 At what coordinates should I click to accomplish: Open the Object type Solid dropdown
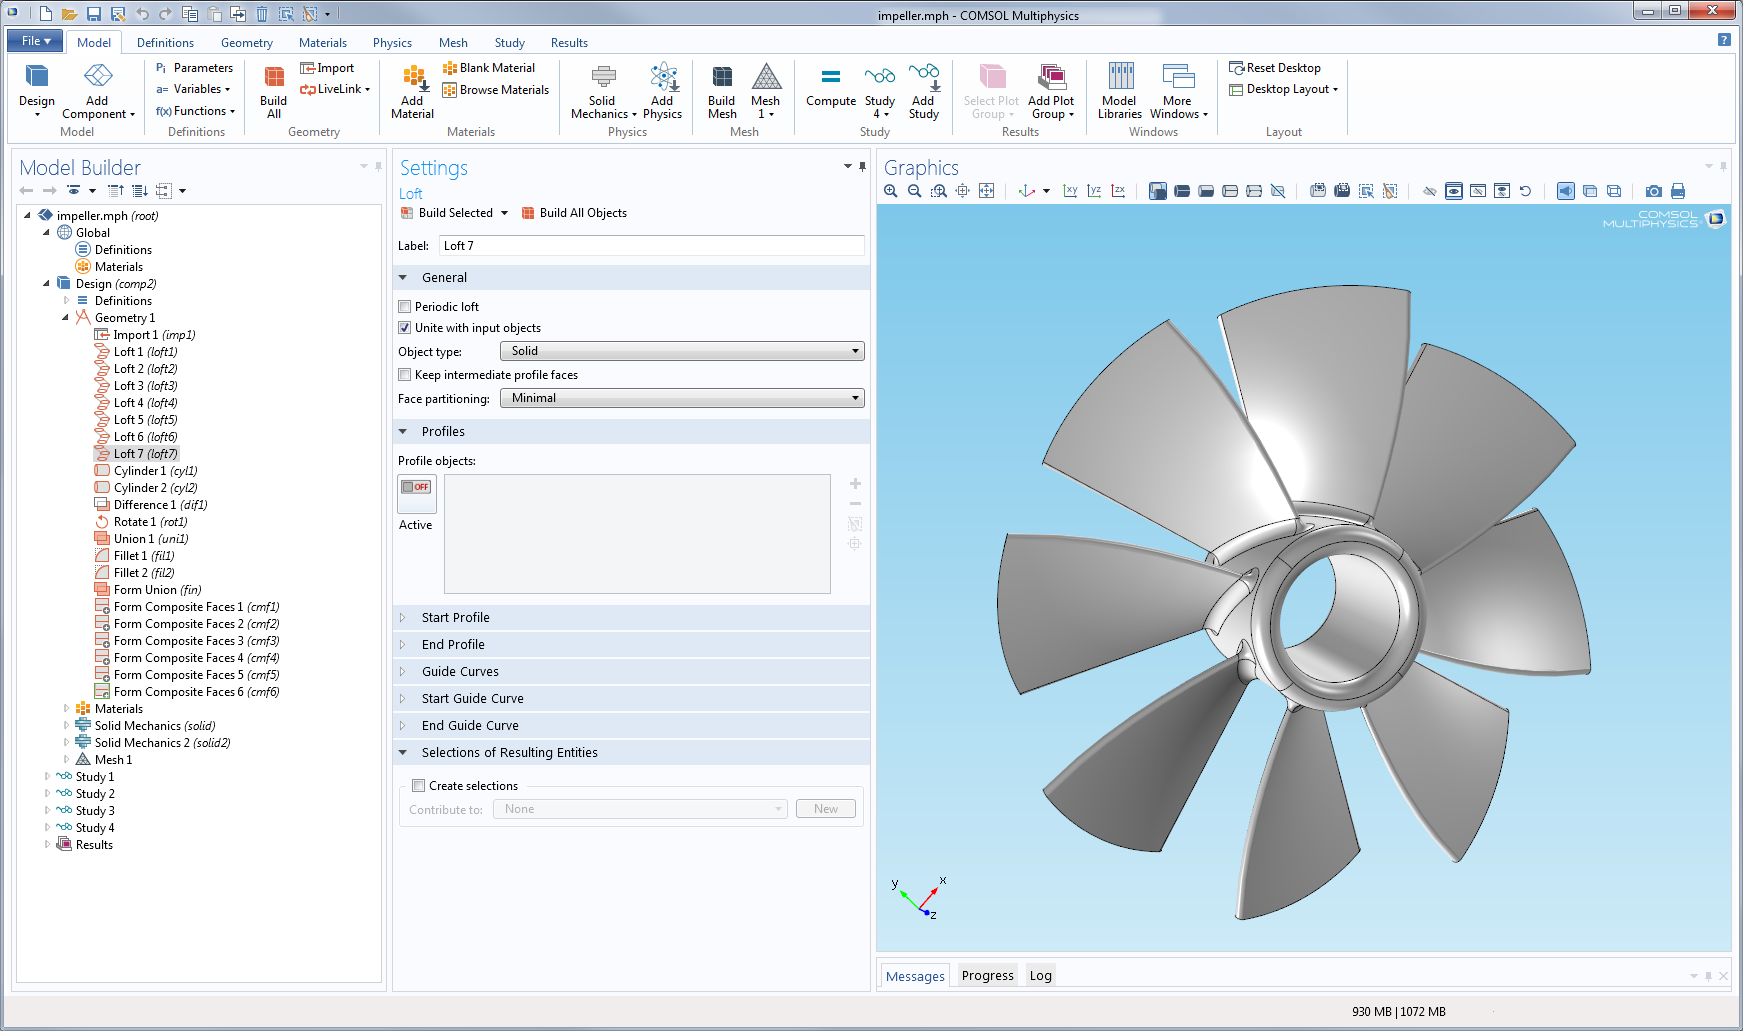click(682, 351)
